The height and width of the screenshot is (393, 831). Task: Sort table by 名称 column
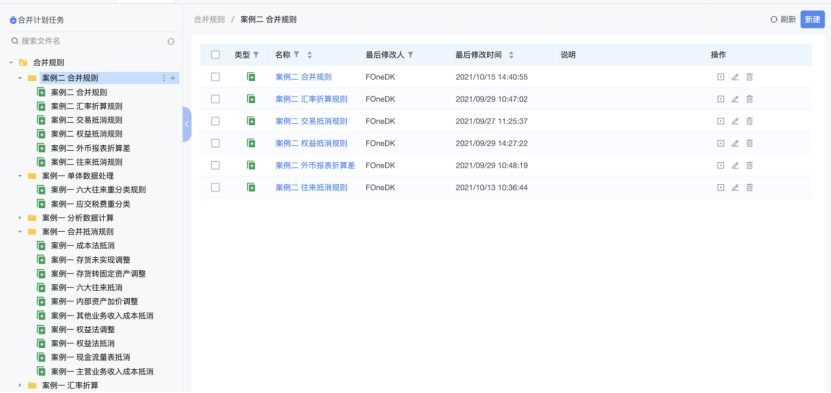pyautogui.click(x=310, y=55)
